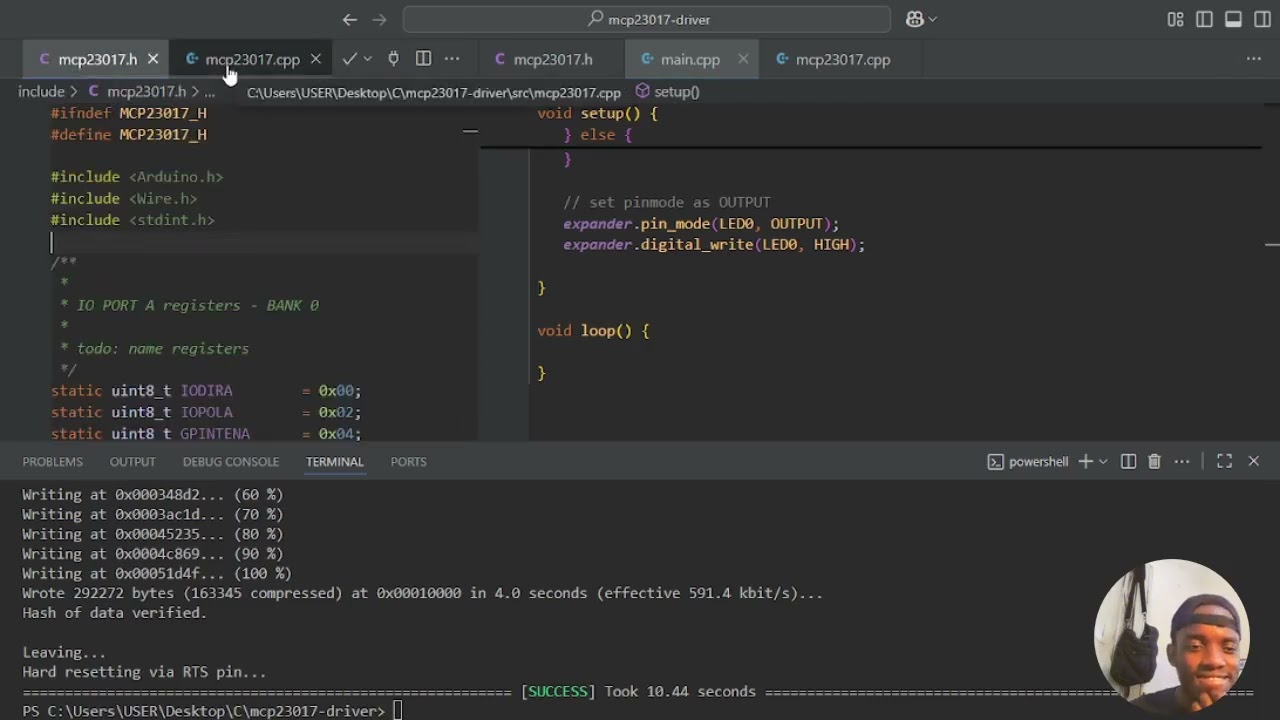This screenshot has width=1280, height=720.
Task: Click '// set pinmode as OUTPUT' comment
Action: point(667,202)
